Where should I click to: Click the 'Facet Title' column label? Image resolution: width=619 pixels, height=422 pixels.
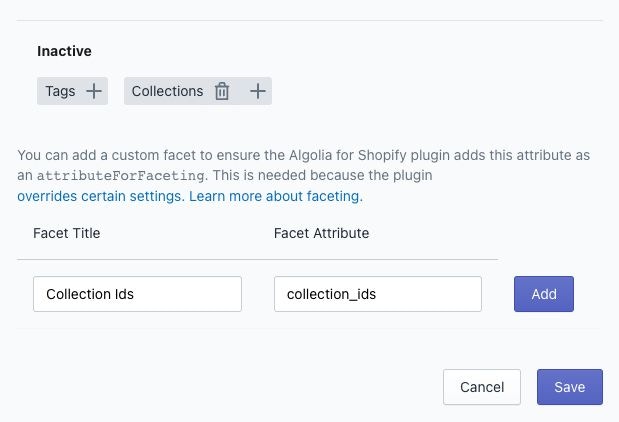[x=66, y=233]
